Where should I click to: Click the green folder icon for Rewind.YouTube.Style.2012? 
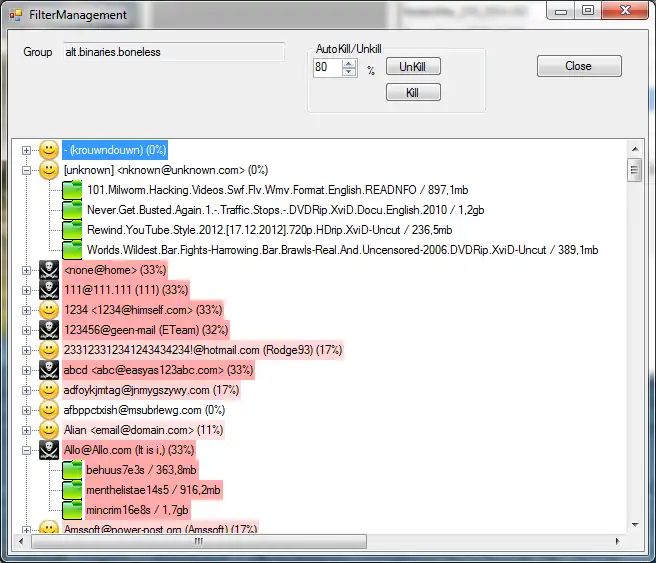click(x=72, y=230)
